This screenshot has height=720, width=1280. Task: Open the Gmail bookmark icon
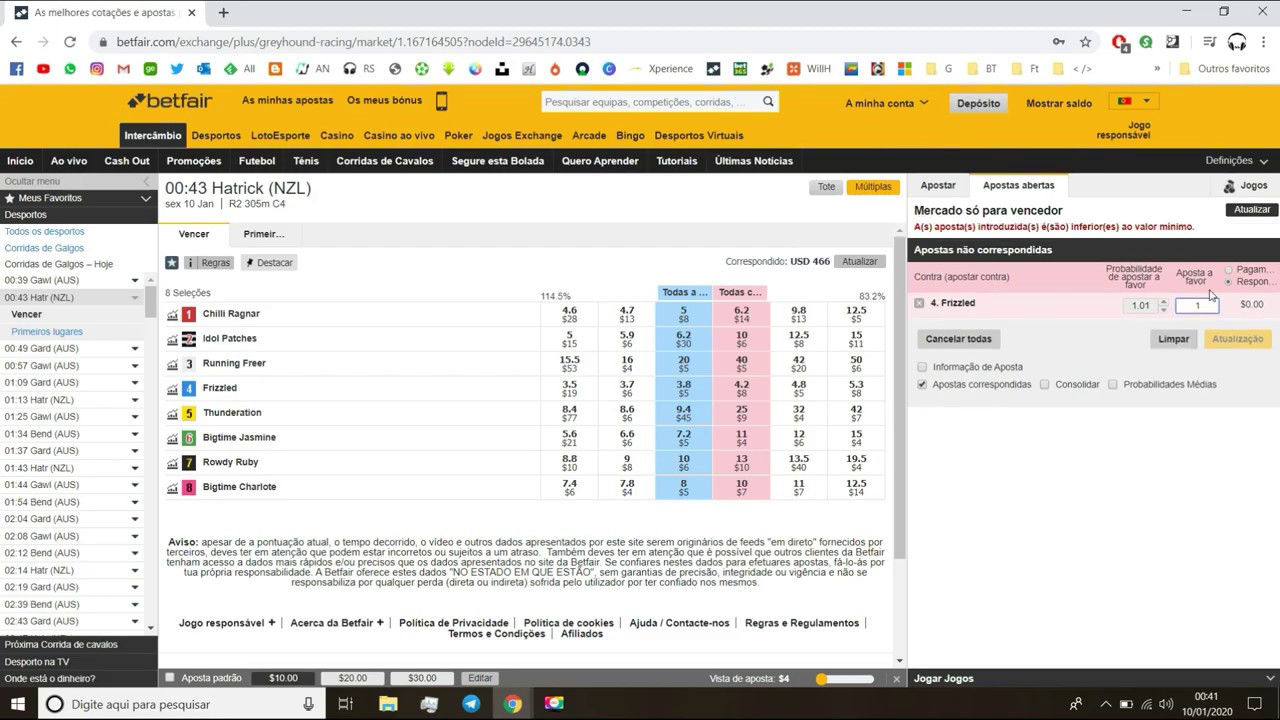pyautogui.click(x=123, y=69)
